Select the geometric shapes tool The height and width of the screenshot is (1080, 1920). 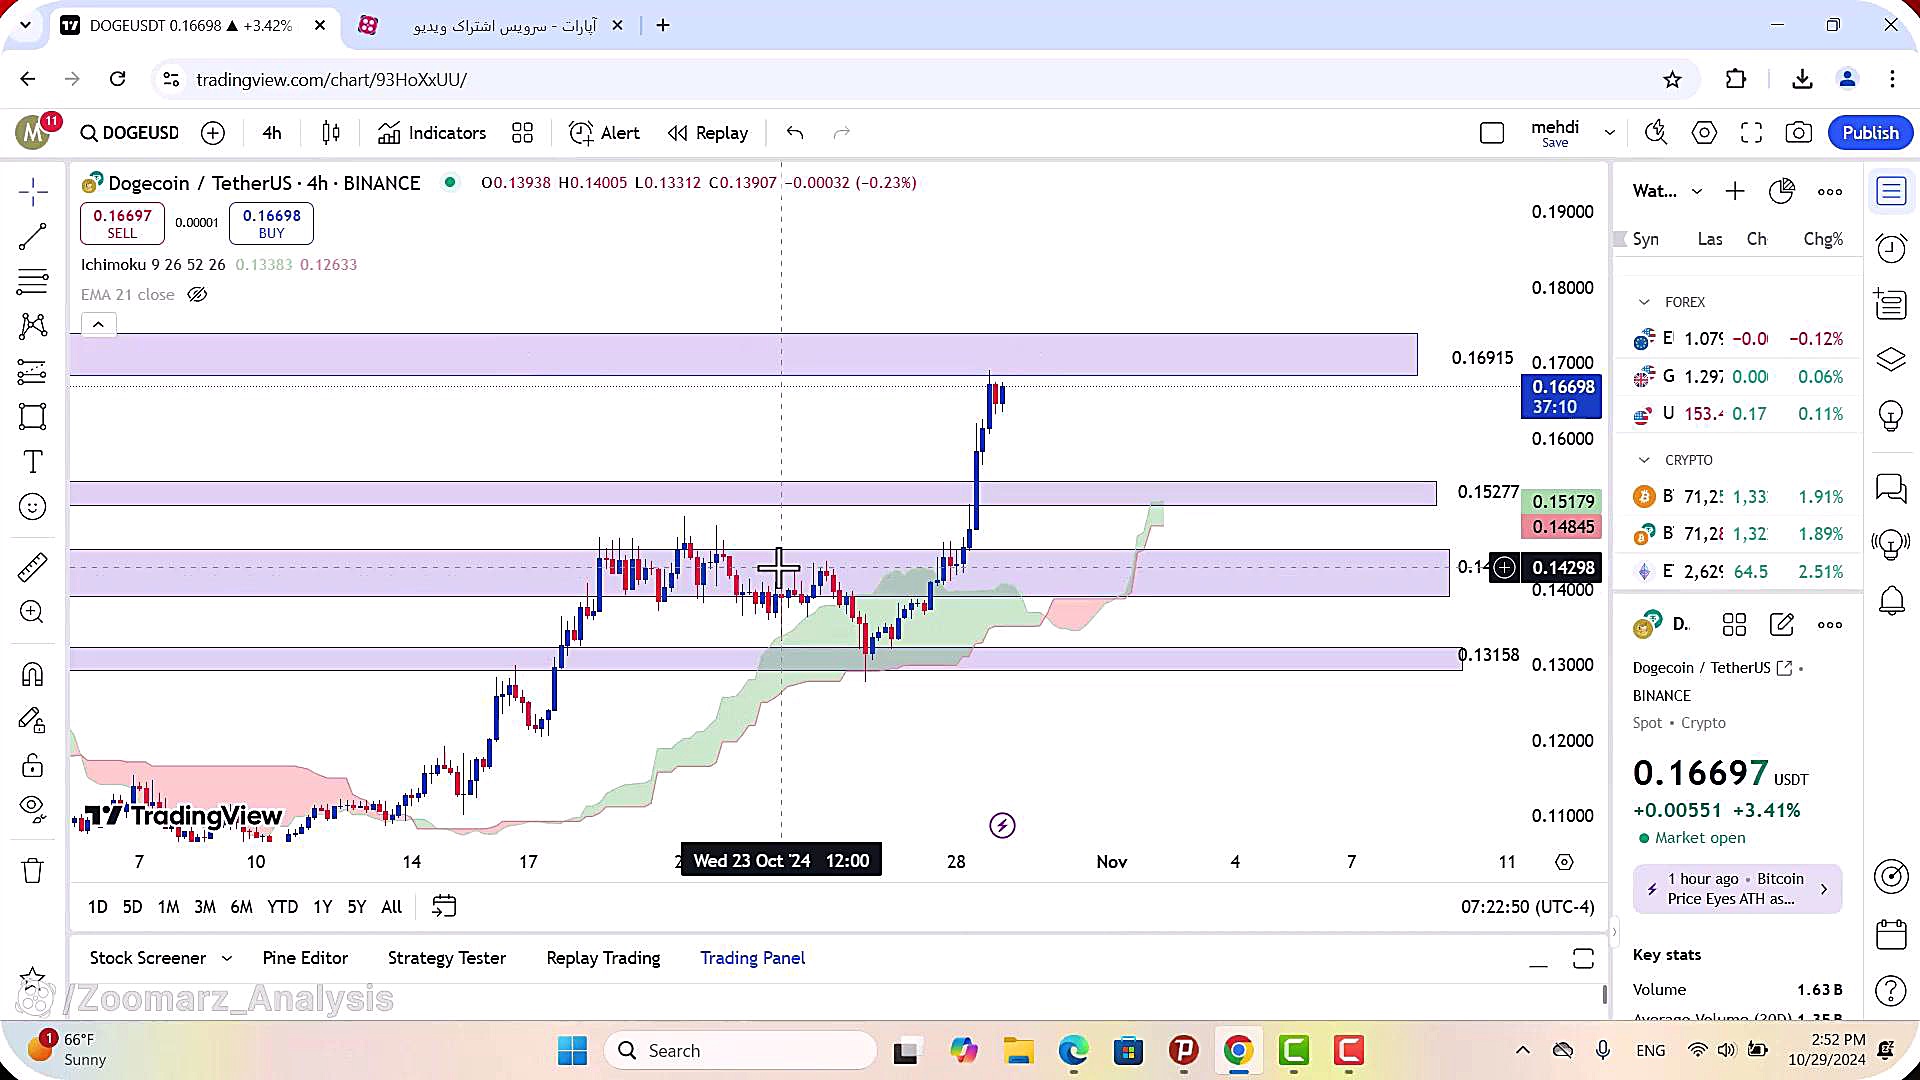[x=32, y=417]
